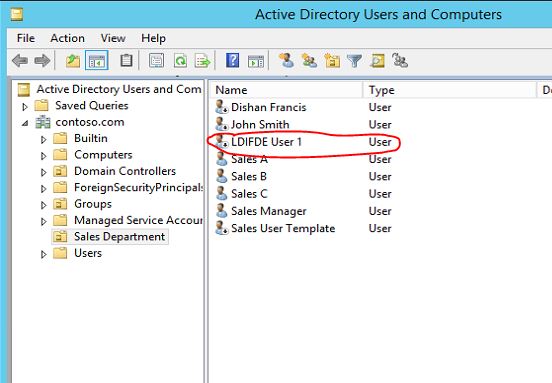This screenshot has width=552, height=383.
Task: Select the LDIFDE User 1 entry
Action: click(x=266, y=142)
